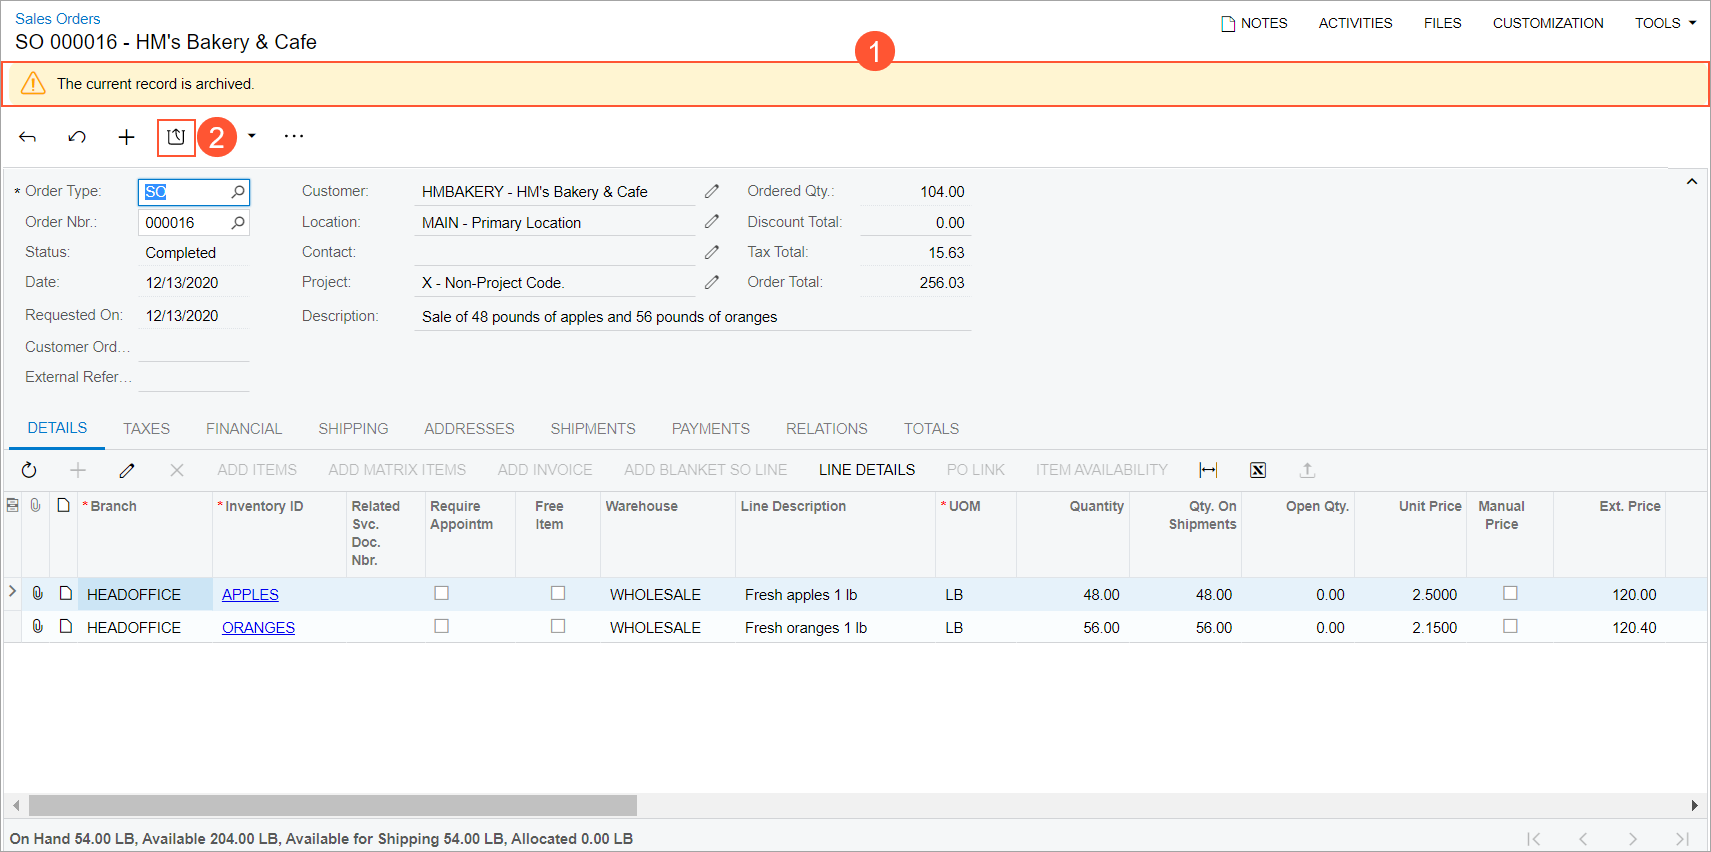Open the Financial tab
Image resolution: width=1711 pixels, height=852 pixels.
click(244, 428)
